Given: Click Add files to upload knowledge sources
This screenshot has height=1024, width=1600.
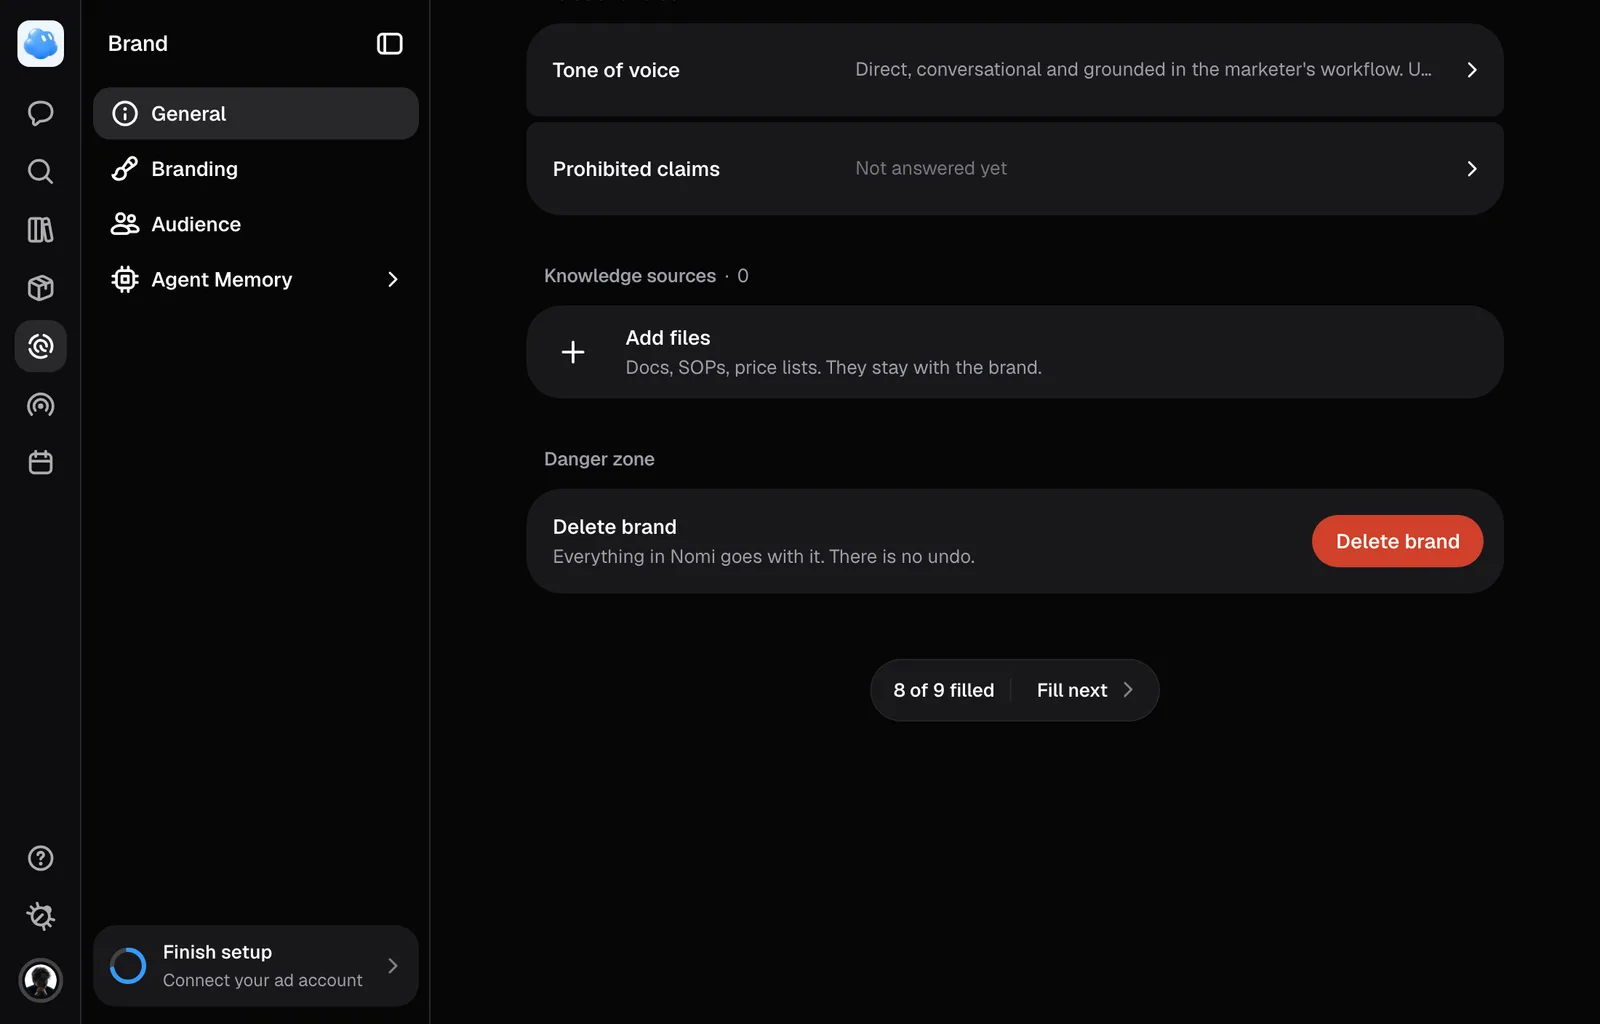Looking at the screenshot, I should point(1015,352).
